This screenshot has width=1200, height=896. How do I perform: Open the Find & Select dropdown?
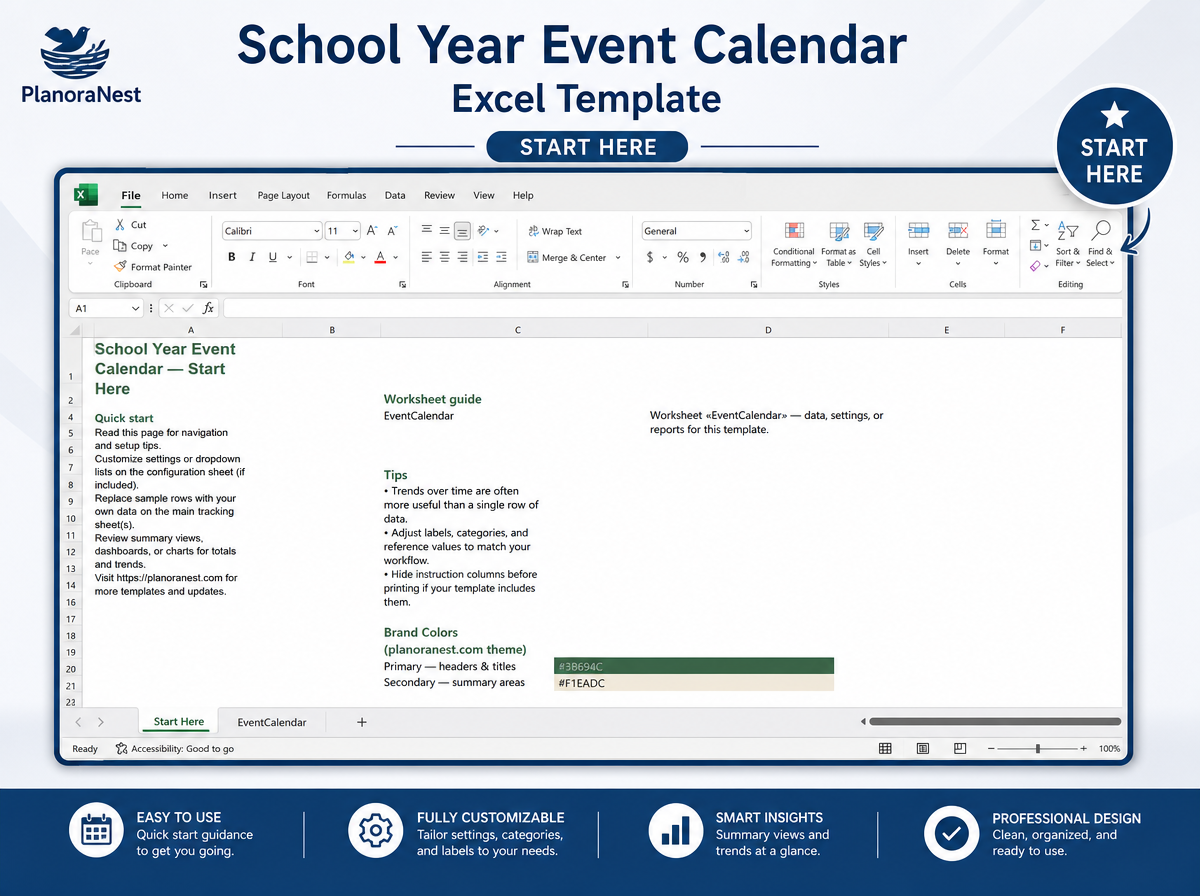[x=1100, y=245]
